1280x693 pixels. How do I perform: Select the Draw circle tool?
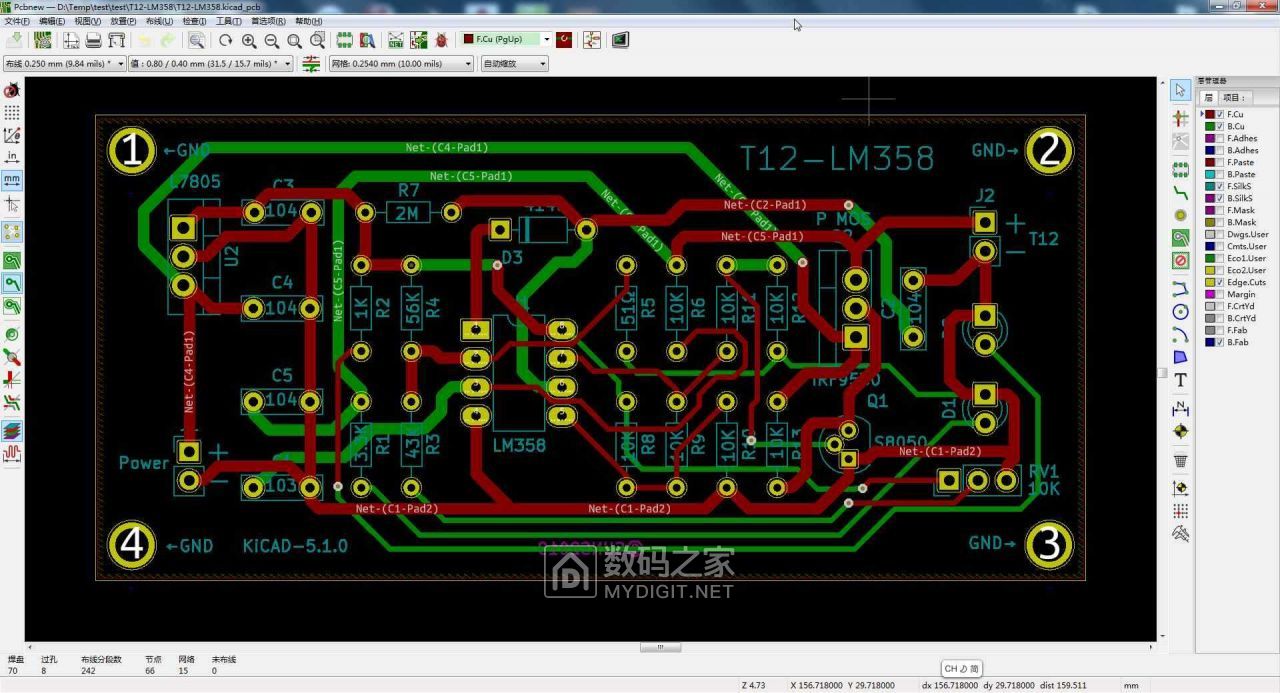[x=1180, y=312]
